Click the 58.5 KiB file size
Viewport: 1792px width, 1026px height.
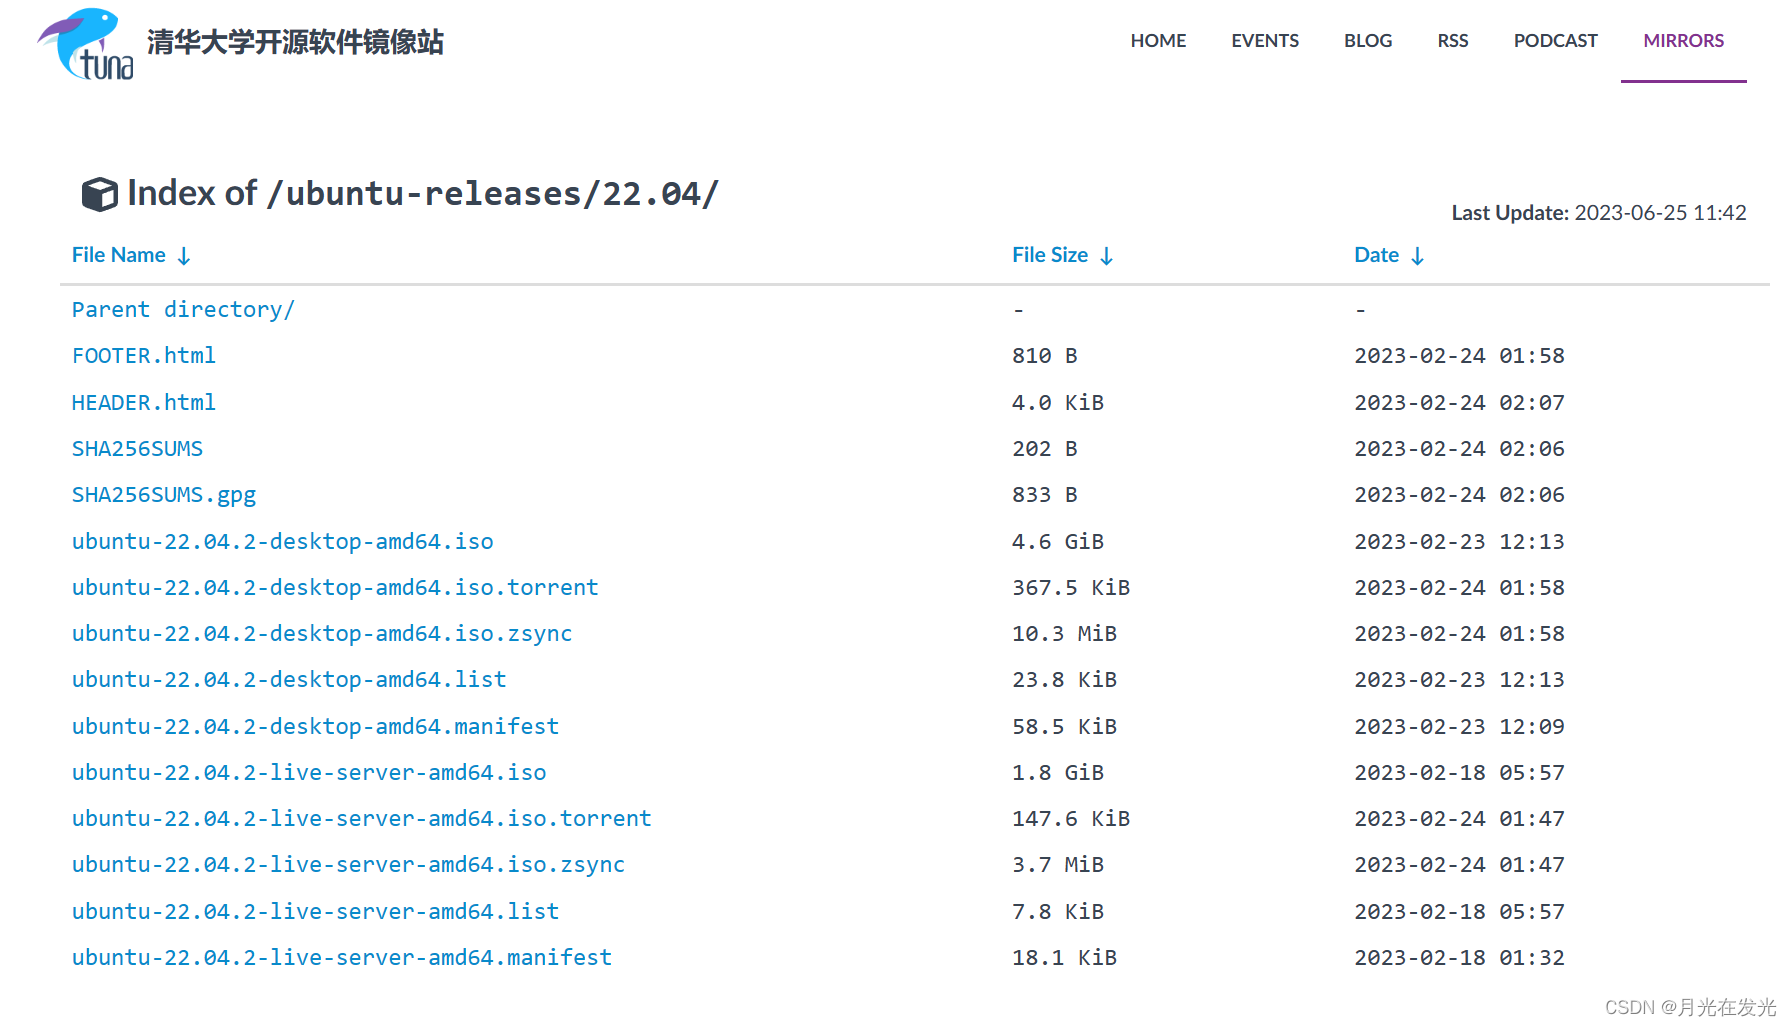click(x=1064, y=727)
